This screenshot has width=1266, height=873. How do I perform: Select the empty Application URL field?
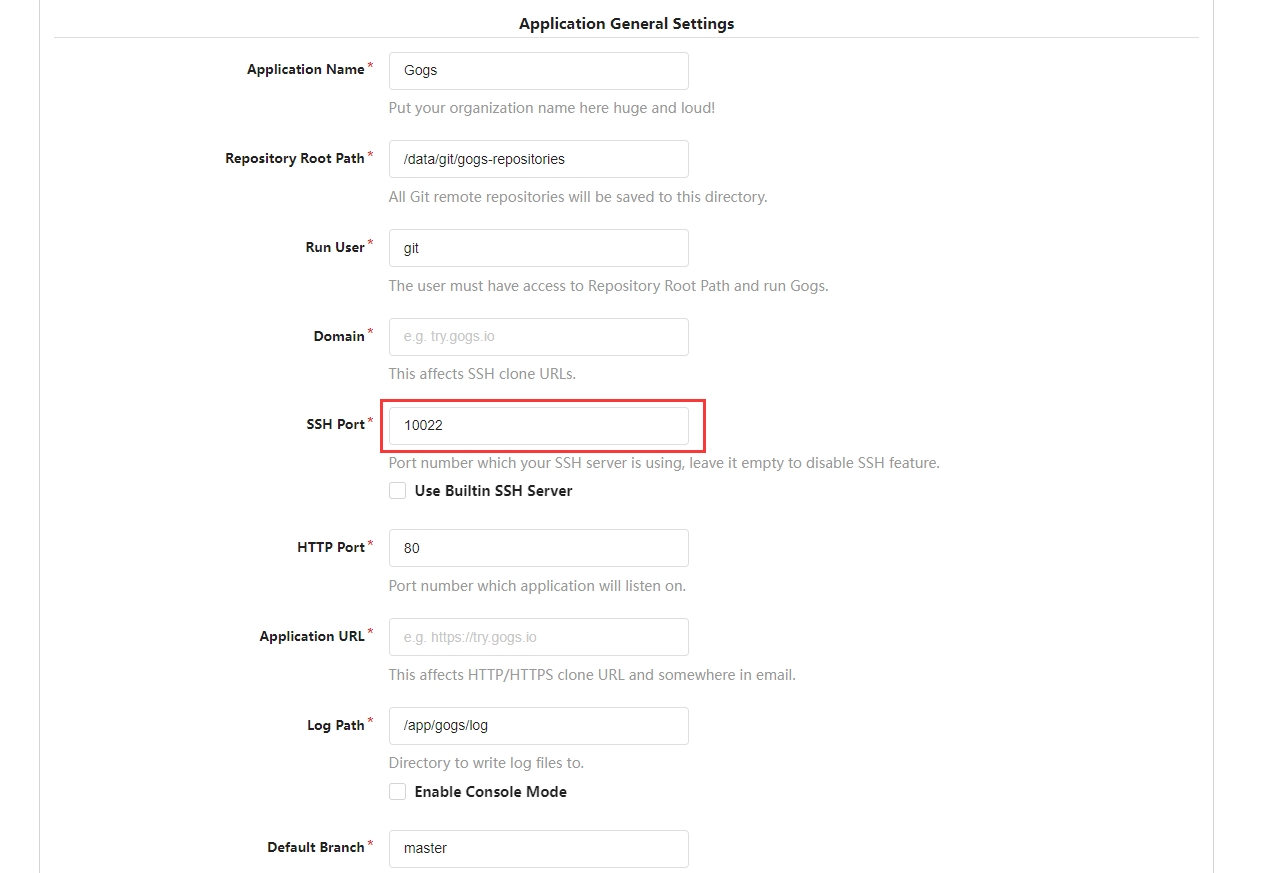(x=538, y=637)
